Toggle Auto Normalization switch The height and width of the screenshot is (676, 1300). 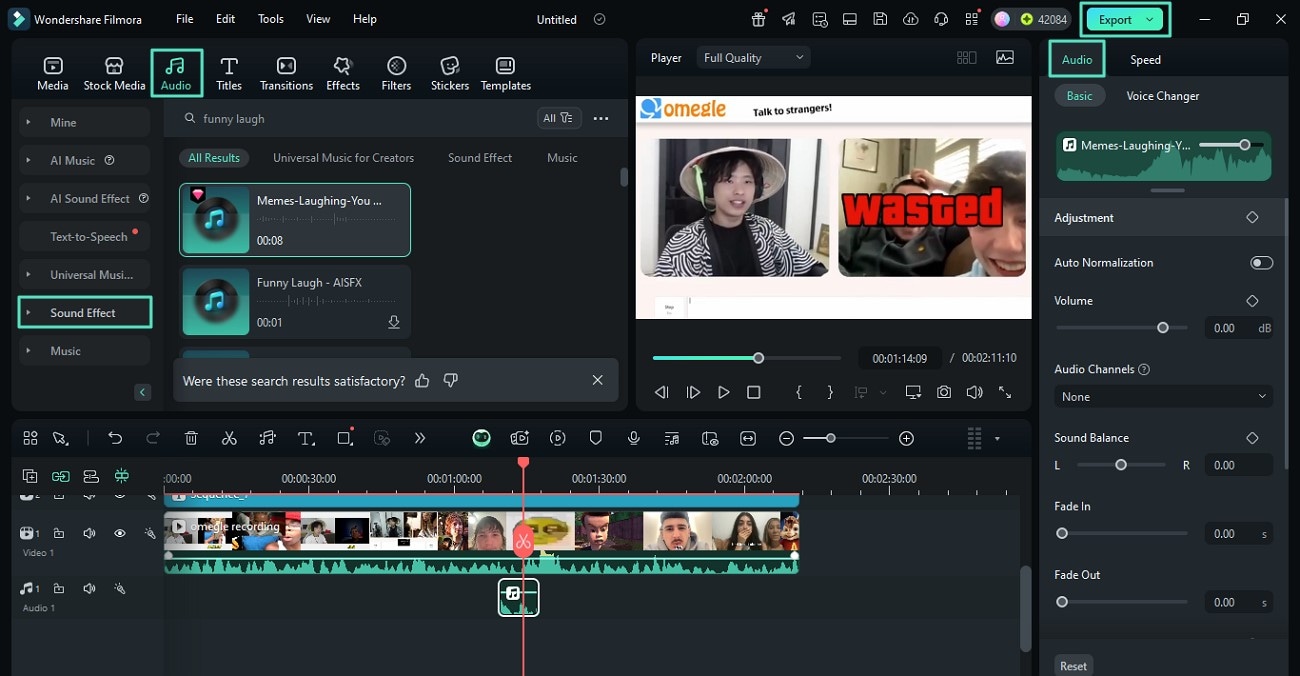pyautogui.click(x=1261, y=263)
